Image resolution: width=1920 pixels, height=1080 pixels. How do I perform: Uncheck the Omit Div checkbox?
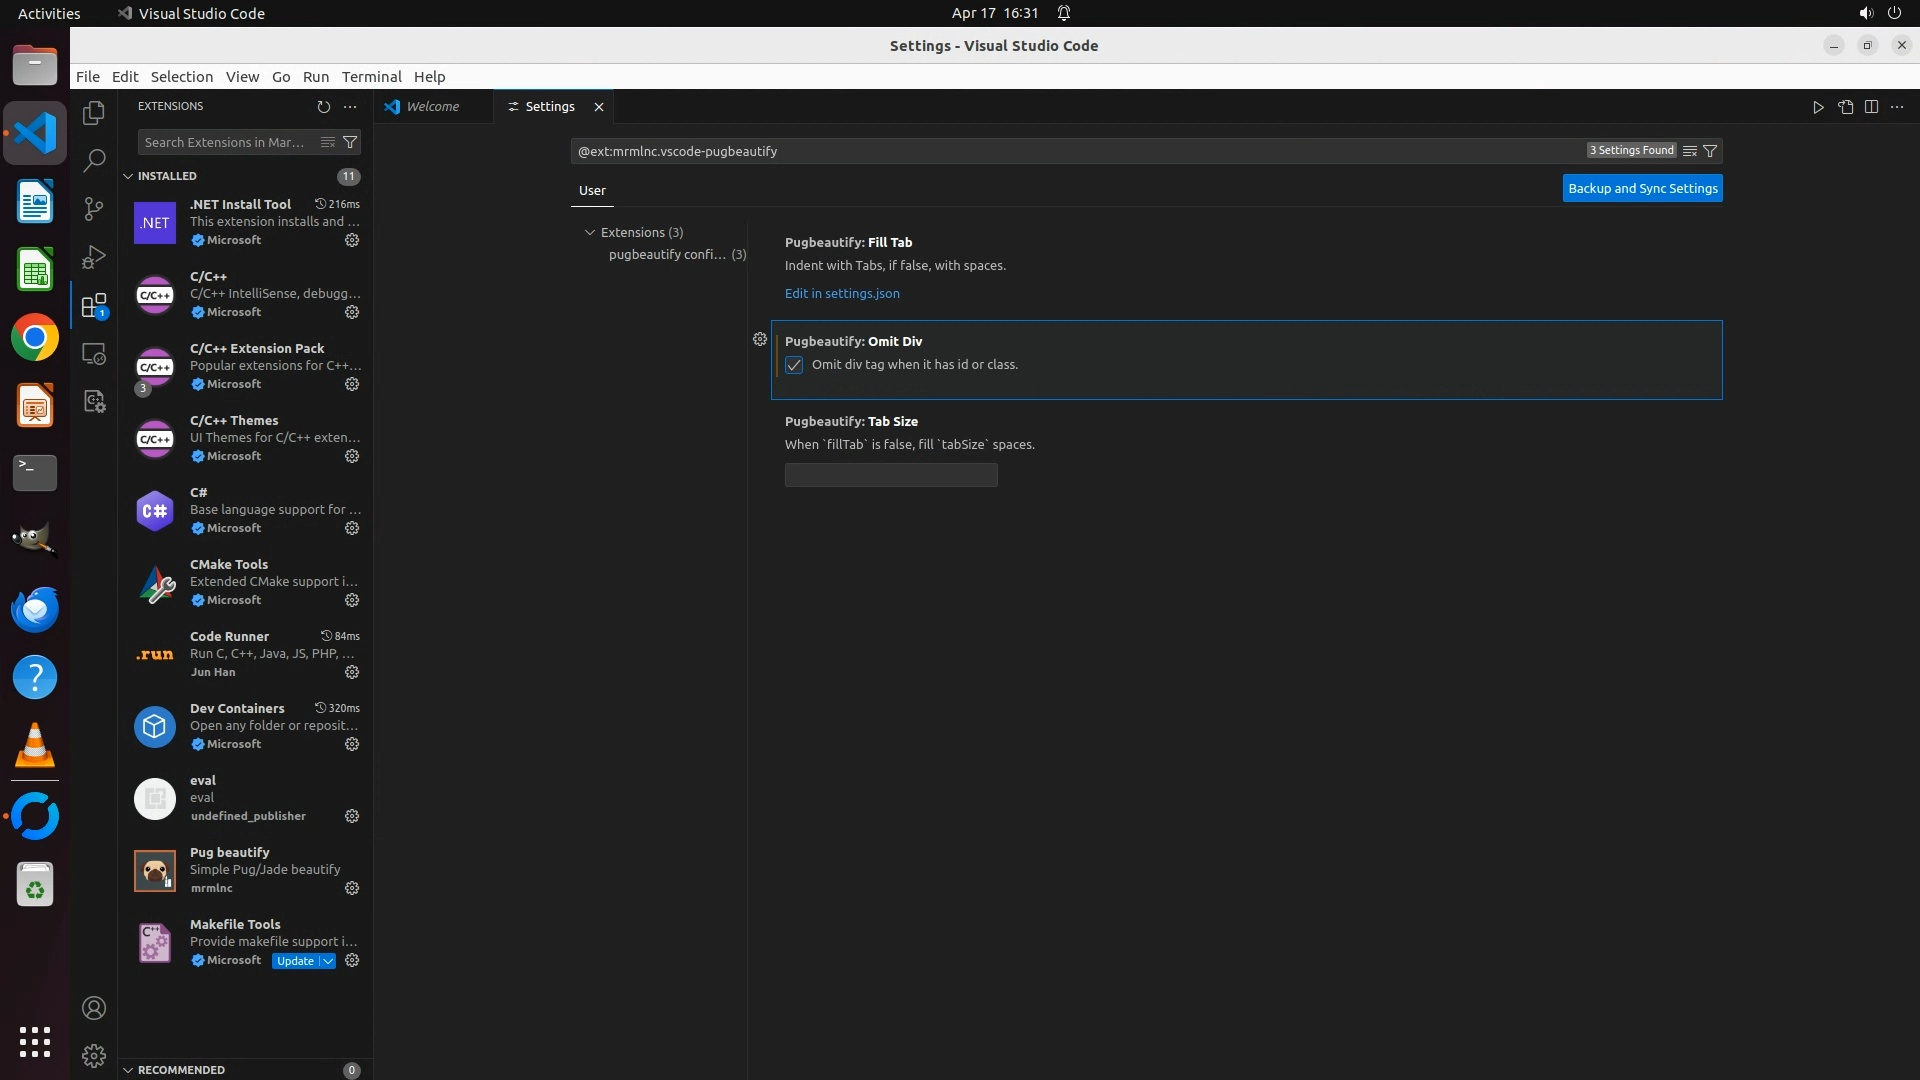pyautogui.click(x=794, y=365)
